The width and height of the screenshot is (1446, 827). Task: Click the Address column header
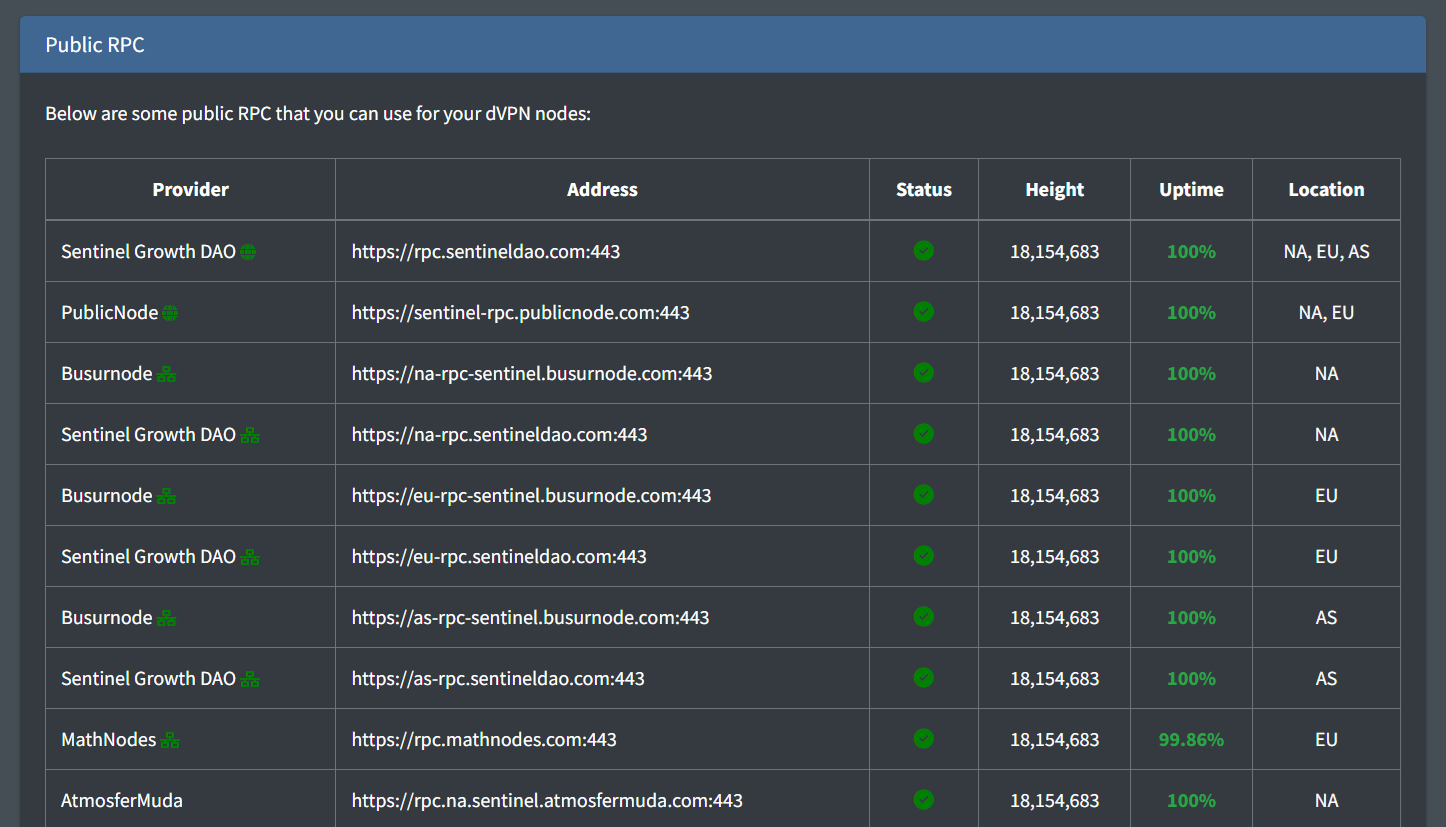[x=602, y=190]
